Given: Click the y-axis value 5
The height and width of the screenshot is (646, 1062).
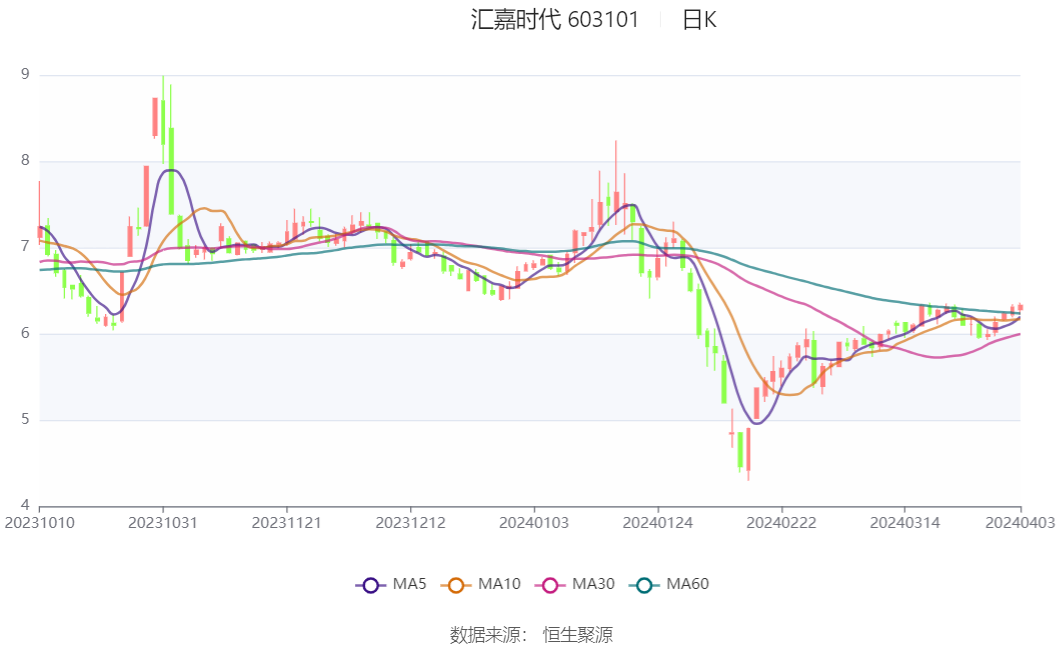Looking at the screenshot, I should (x=25, y=419).
